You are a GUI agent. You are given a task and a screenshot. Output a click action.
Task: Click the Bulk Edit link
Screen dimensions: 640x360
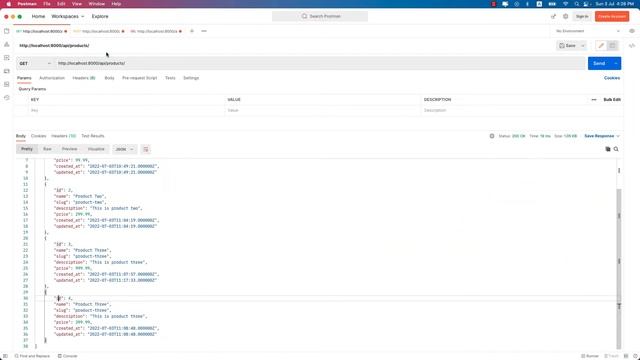pyautogui.click(x=612, y=100)
